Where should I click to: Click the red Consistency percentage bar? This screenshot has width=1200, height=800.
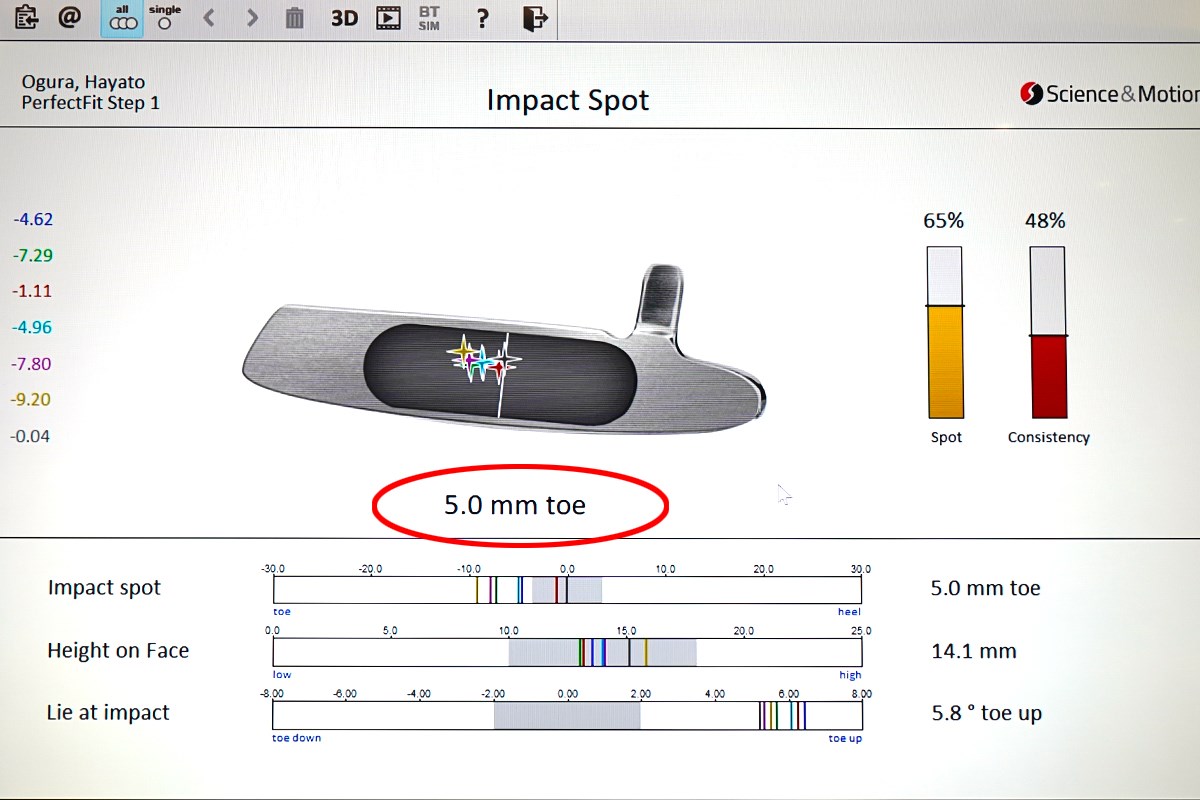pyautogui.click(x=1049, y=376)
